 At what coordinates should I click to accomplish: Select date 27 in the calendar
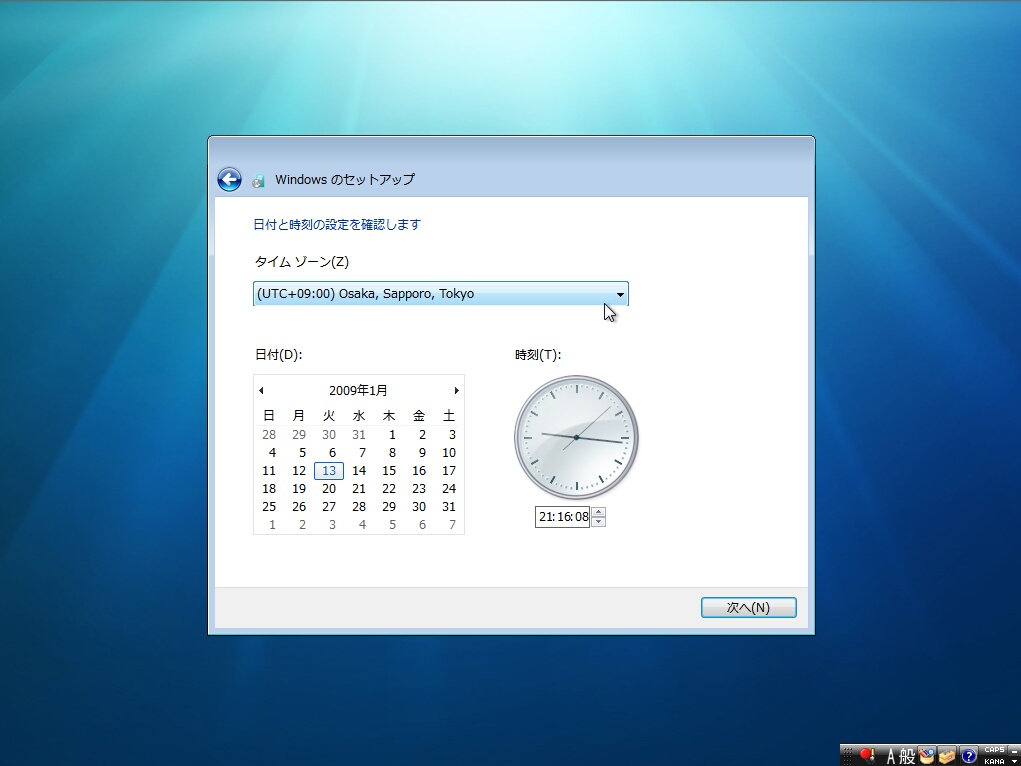(x=329, y=507)
